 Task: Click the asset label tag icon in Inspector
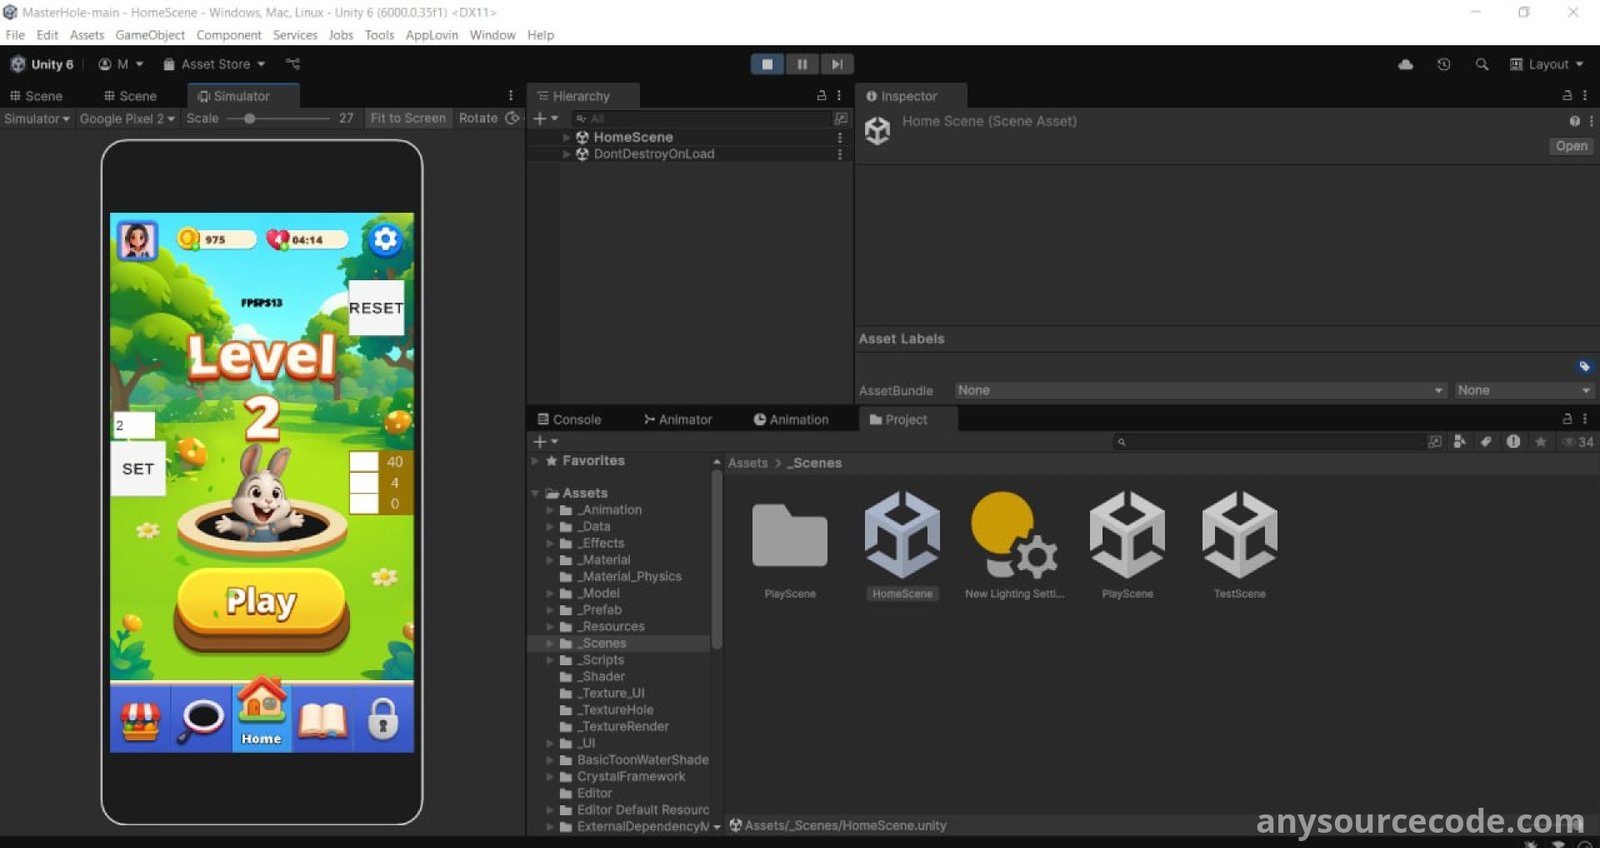coord(1584,366)
